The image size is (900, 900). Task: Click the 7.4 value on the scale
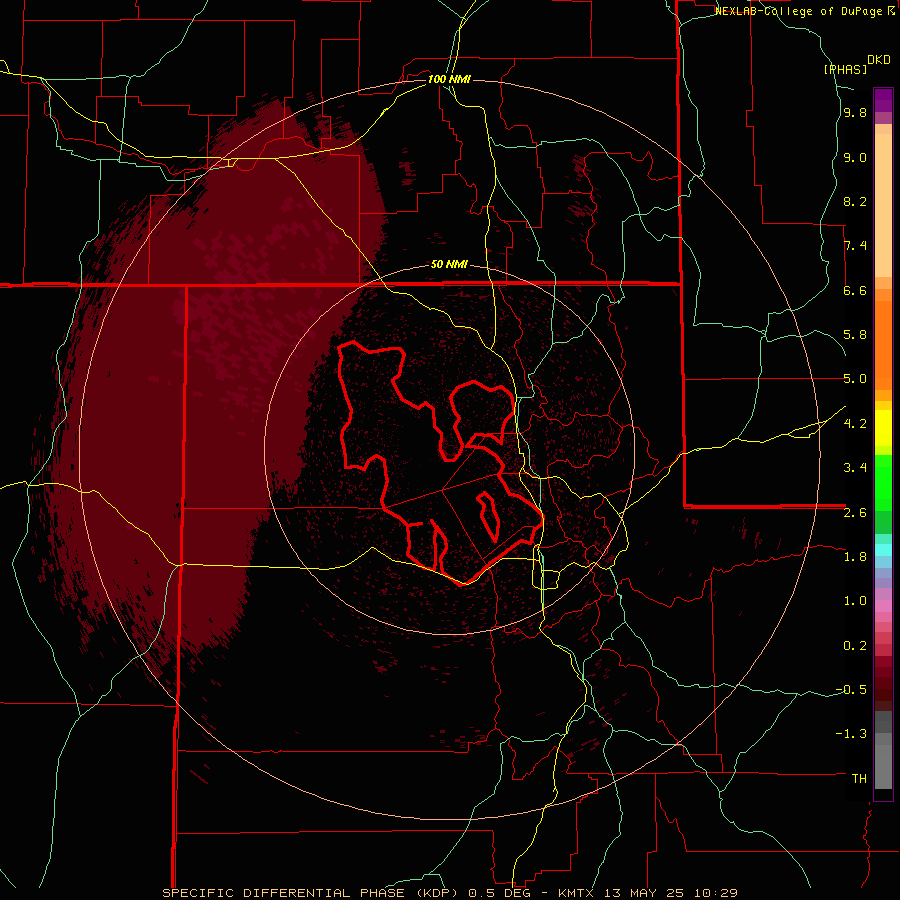click(x=855, y=246)
